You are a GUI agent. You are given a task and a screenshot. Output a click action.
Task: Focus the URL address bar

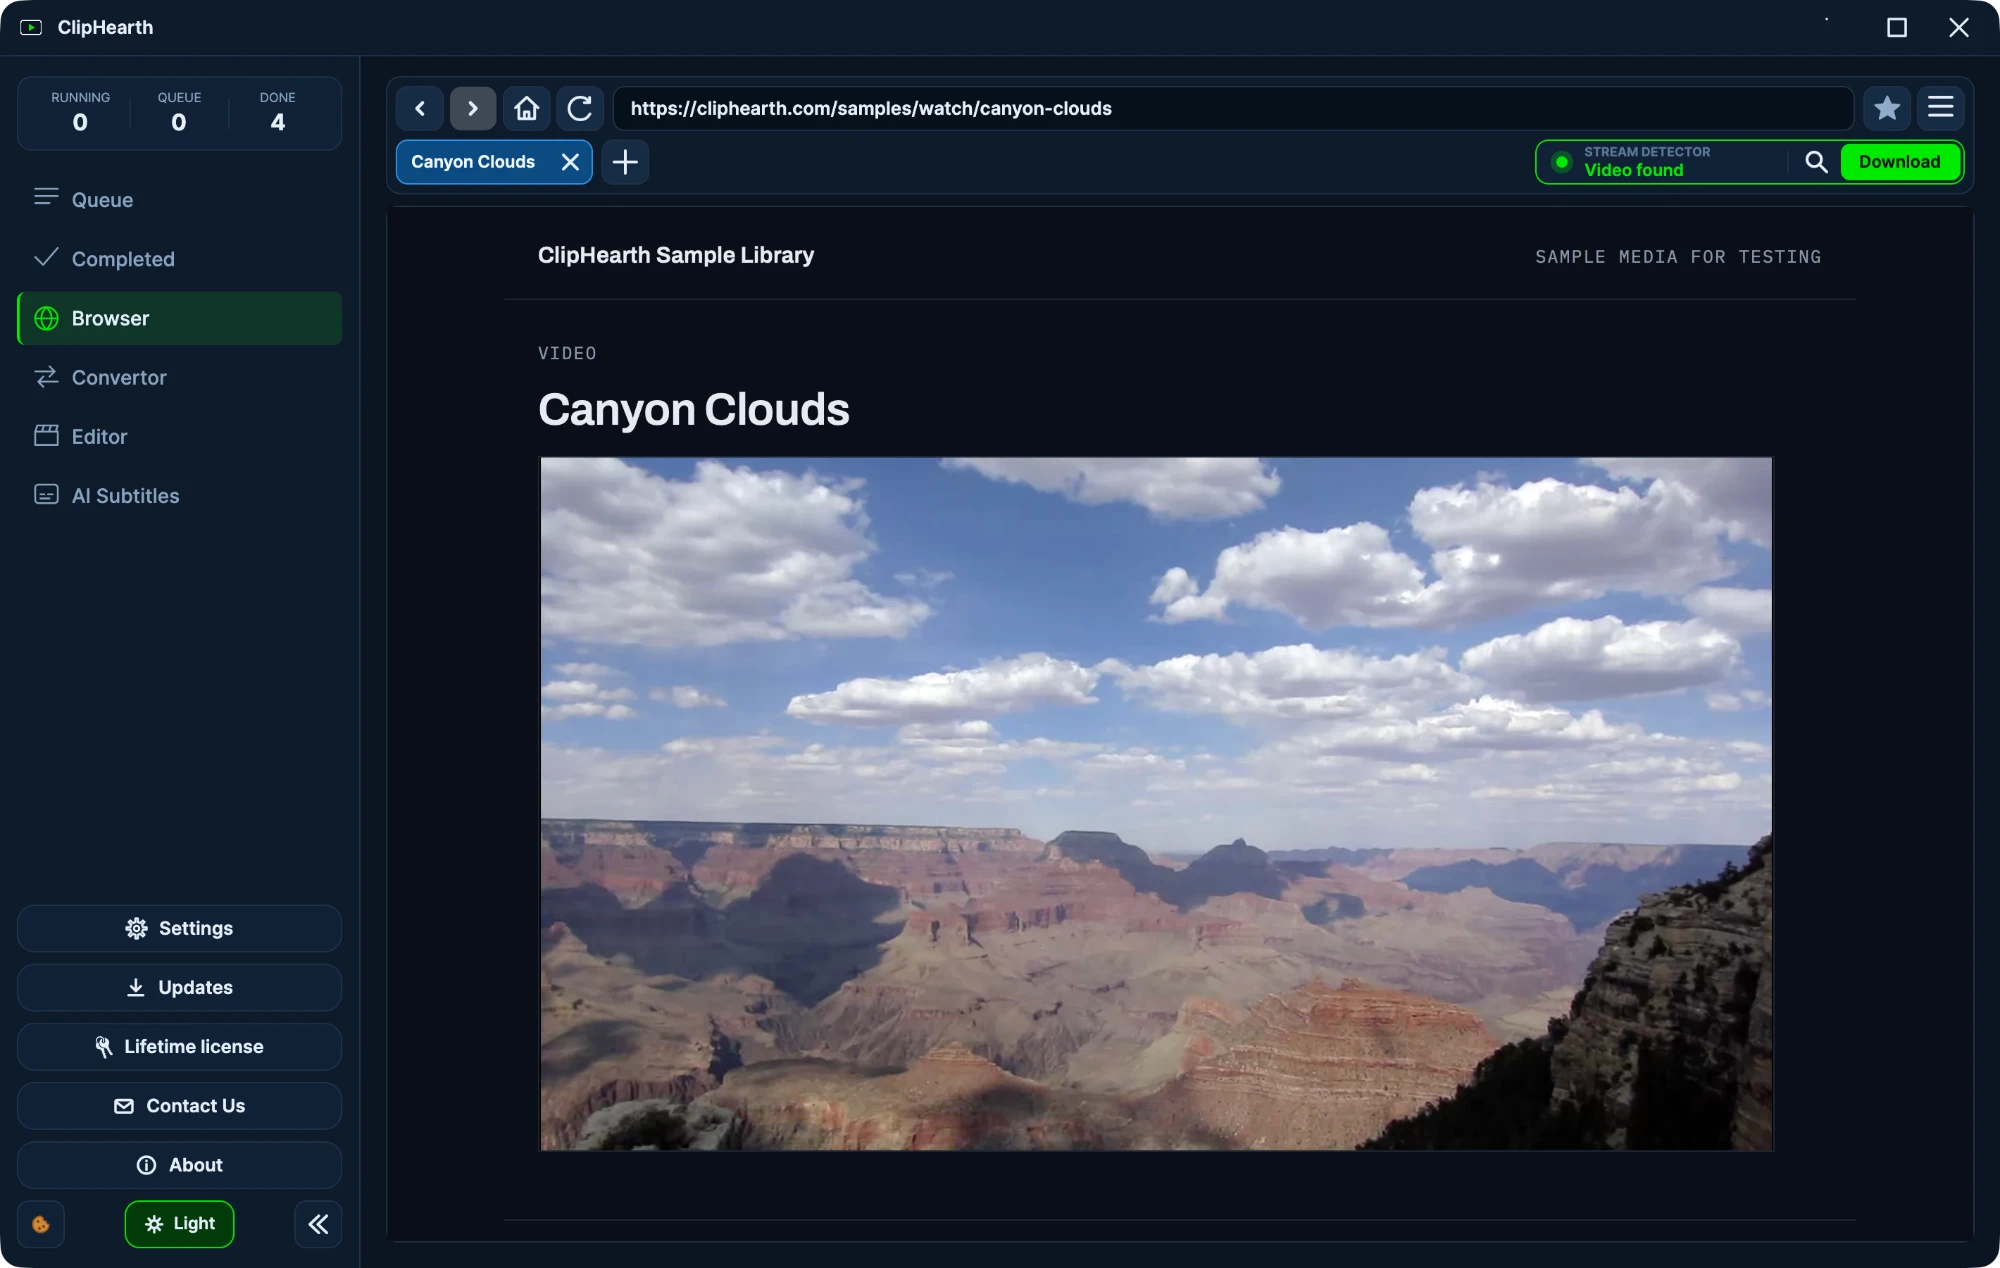tap(1233, 108)
